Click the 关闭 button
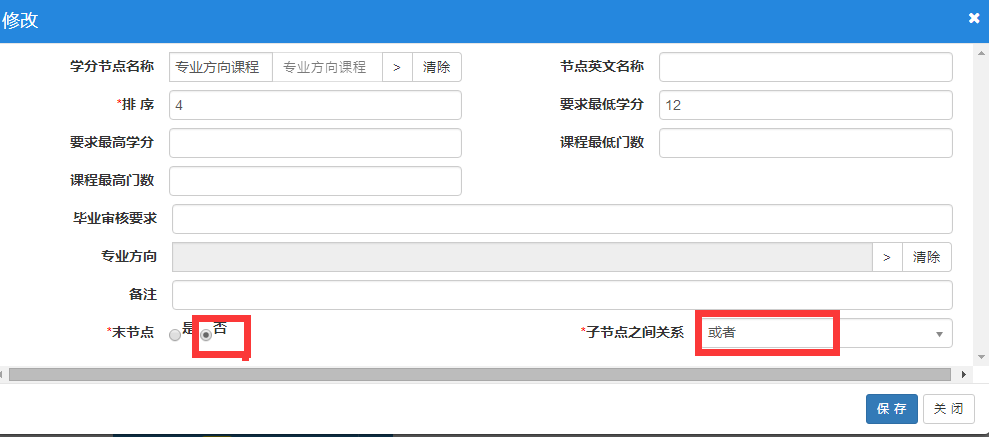Screen dimensions: 989x437 tap(948, 409)
